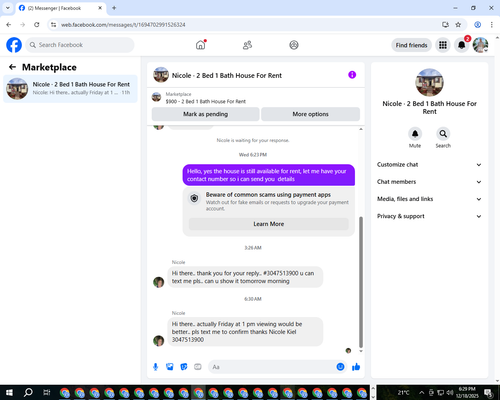Click the chat messages scrollbar
This screenshot has height=400, width=500.
tap(361, 282)
